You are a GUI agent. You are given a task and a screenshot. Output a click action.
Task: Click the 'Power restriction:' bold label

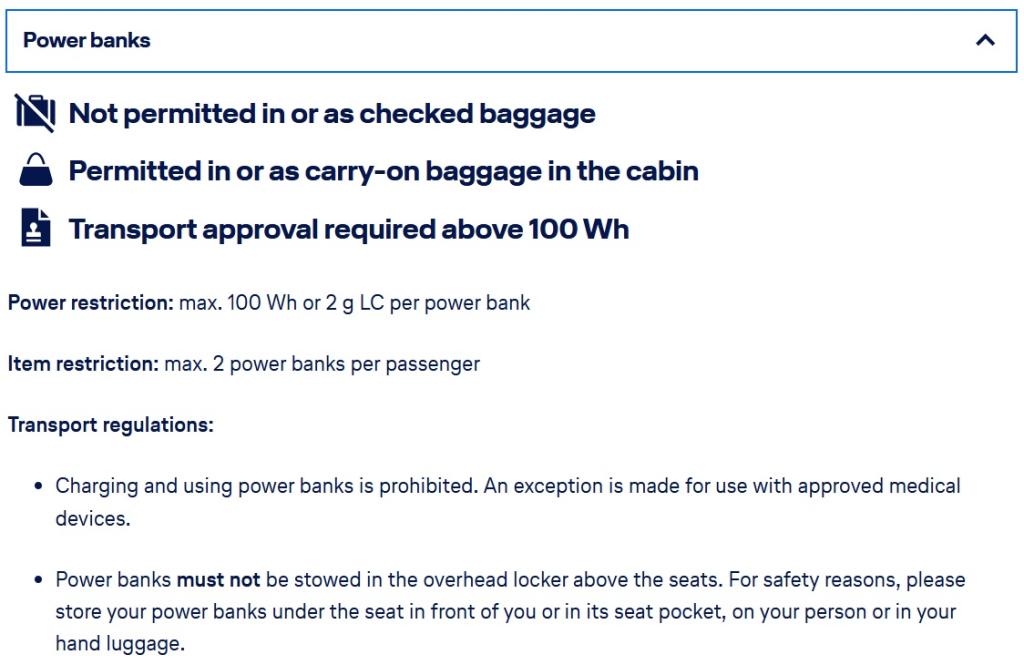coord(91,302)
